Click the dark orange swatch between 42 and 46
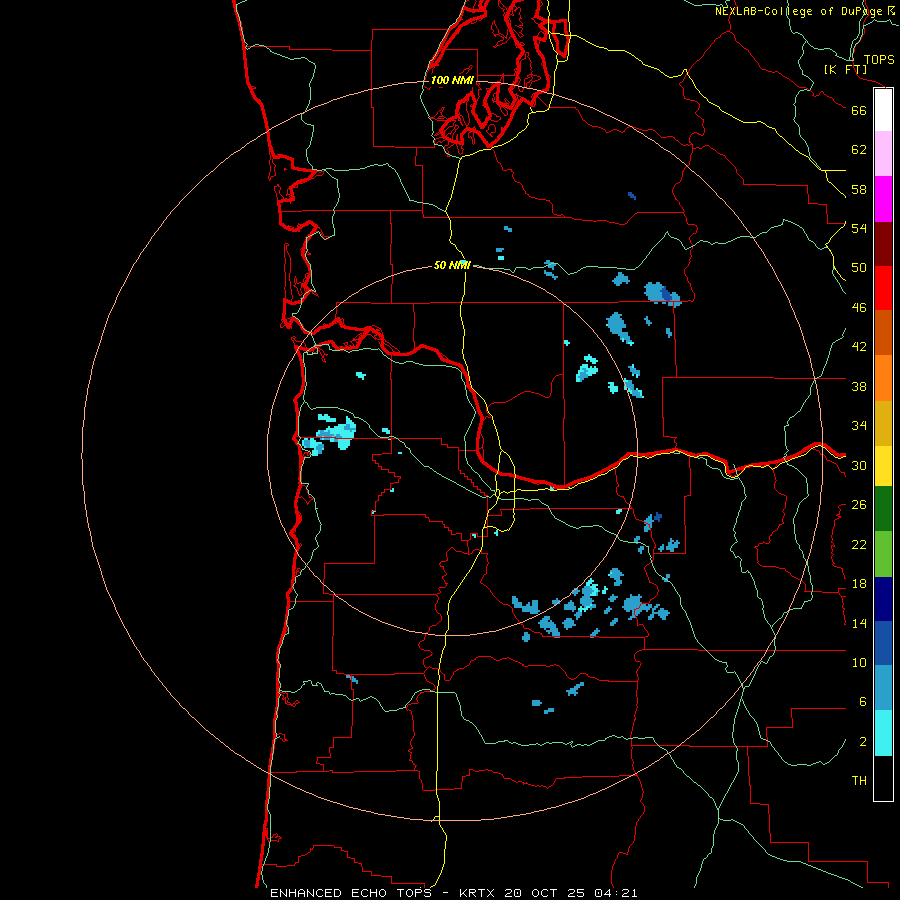This screenshot has height=900, width=900. 883,332
